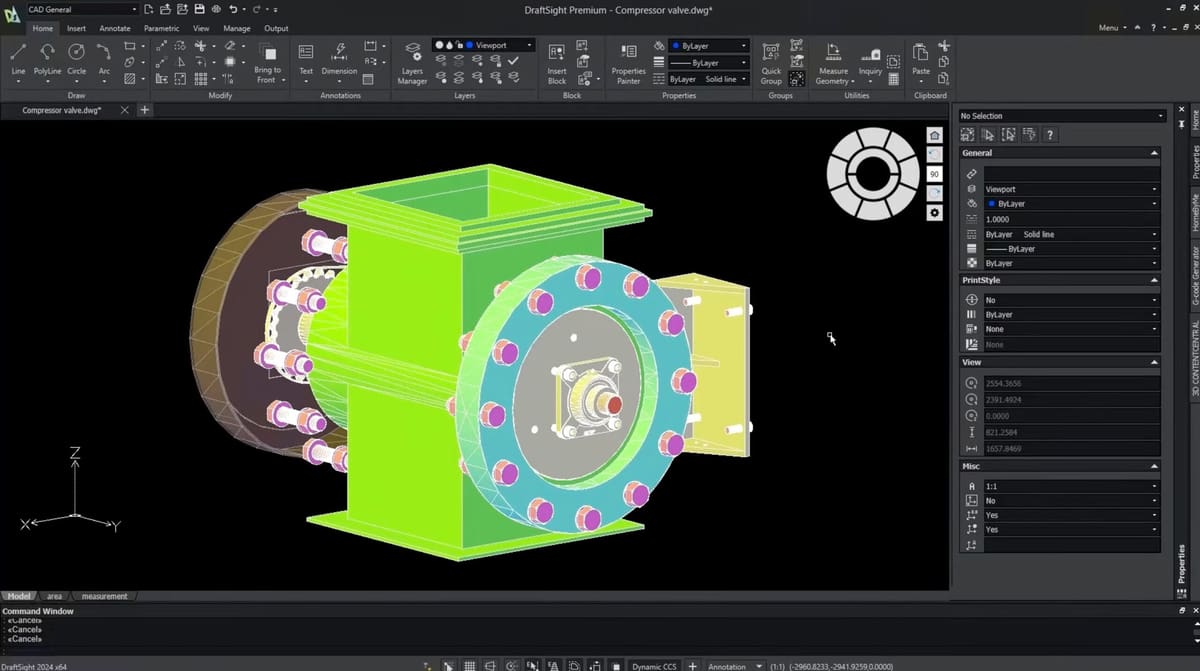Click the home view icon beside view wheel

(934, 135)
